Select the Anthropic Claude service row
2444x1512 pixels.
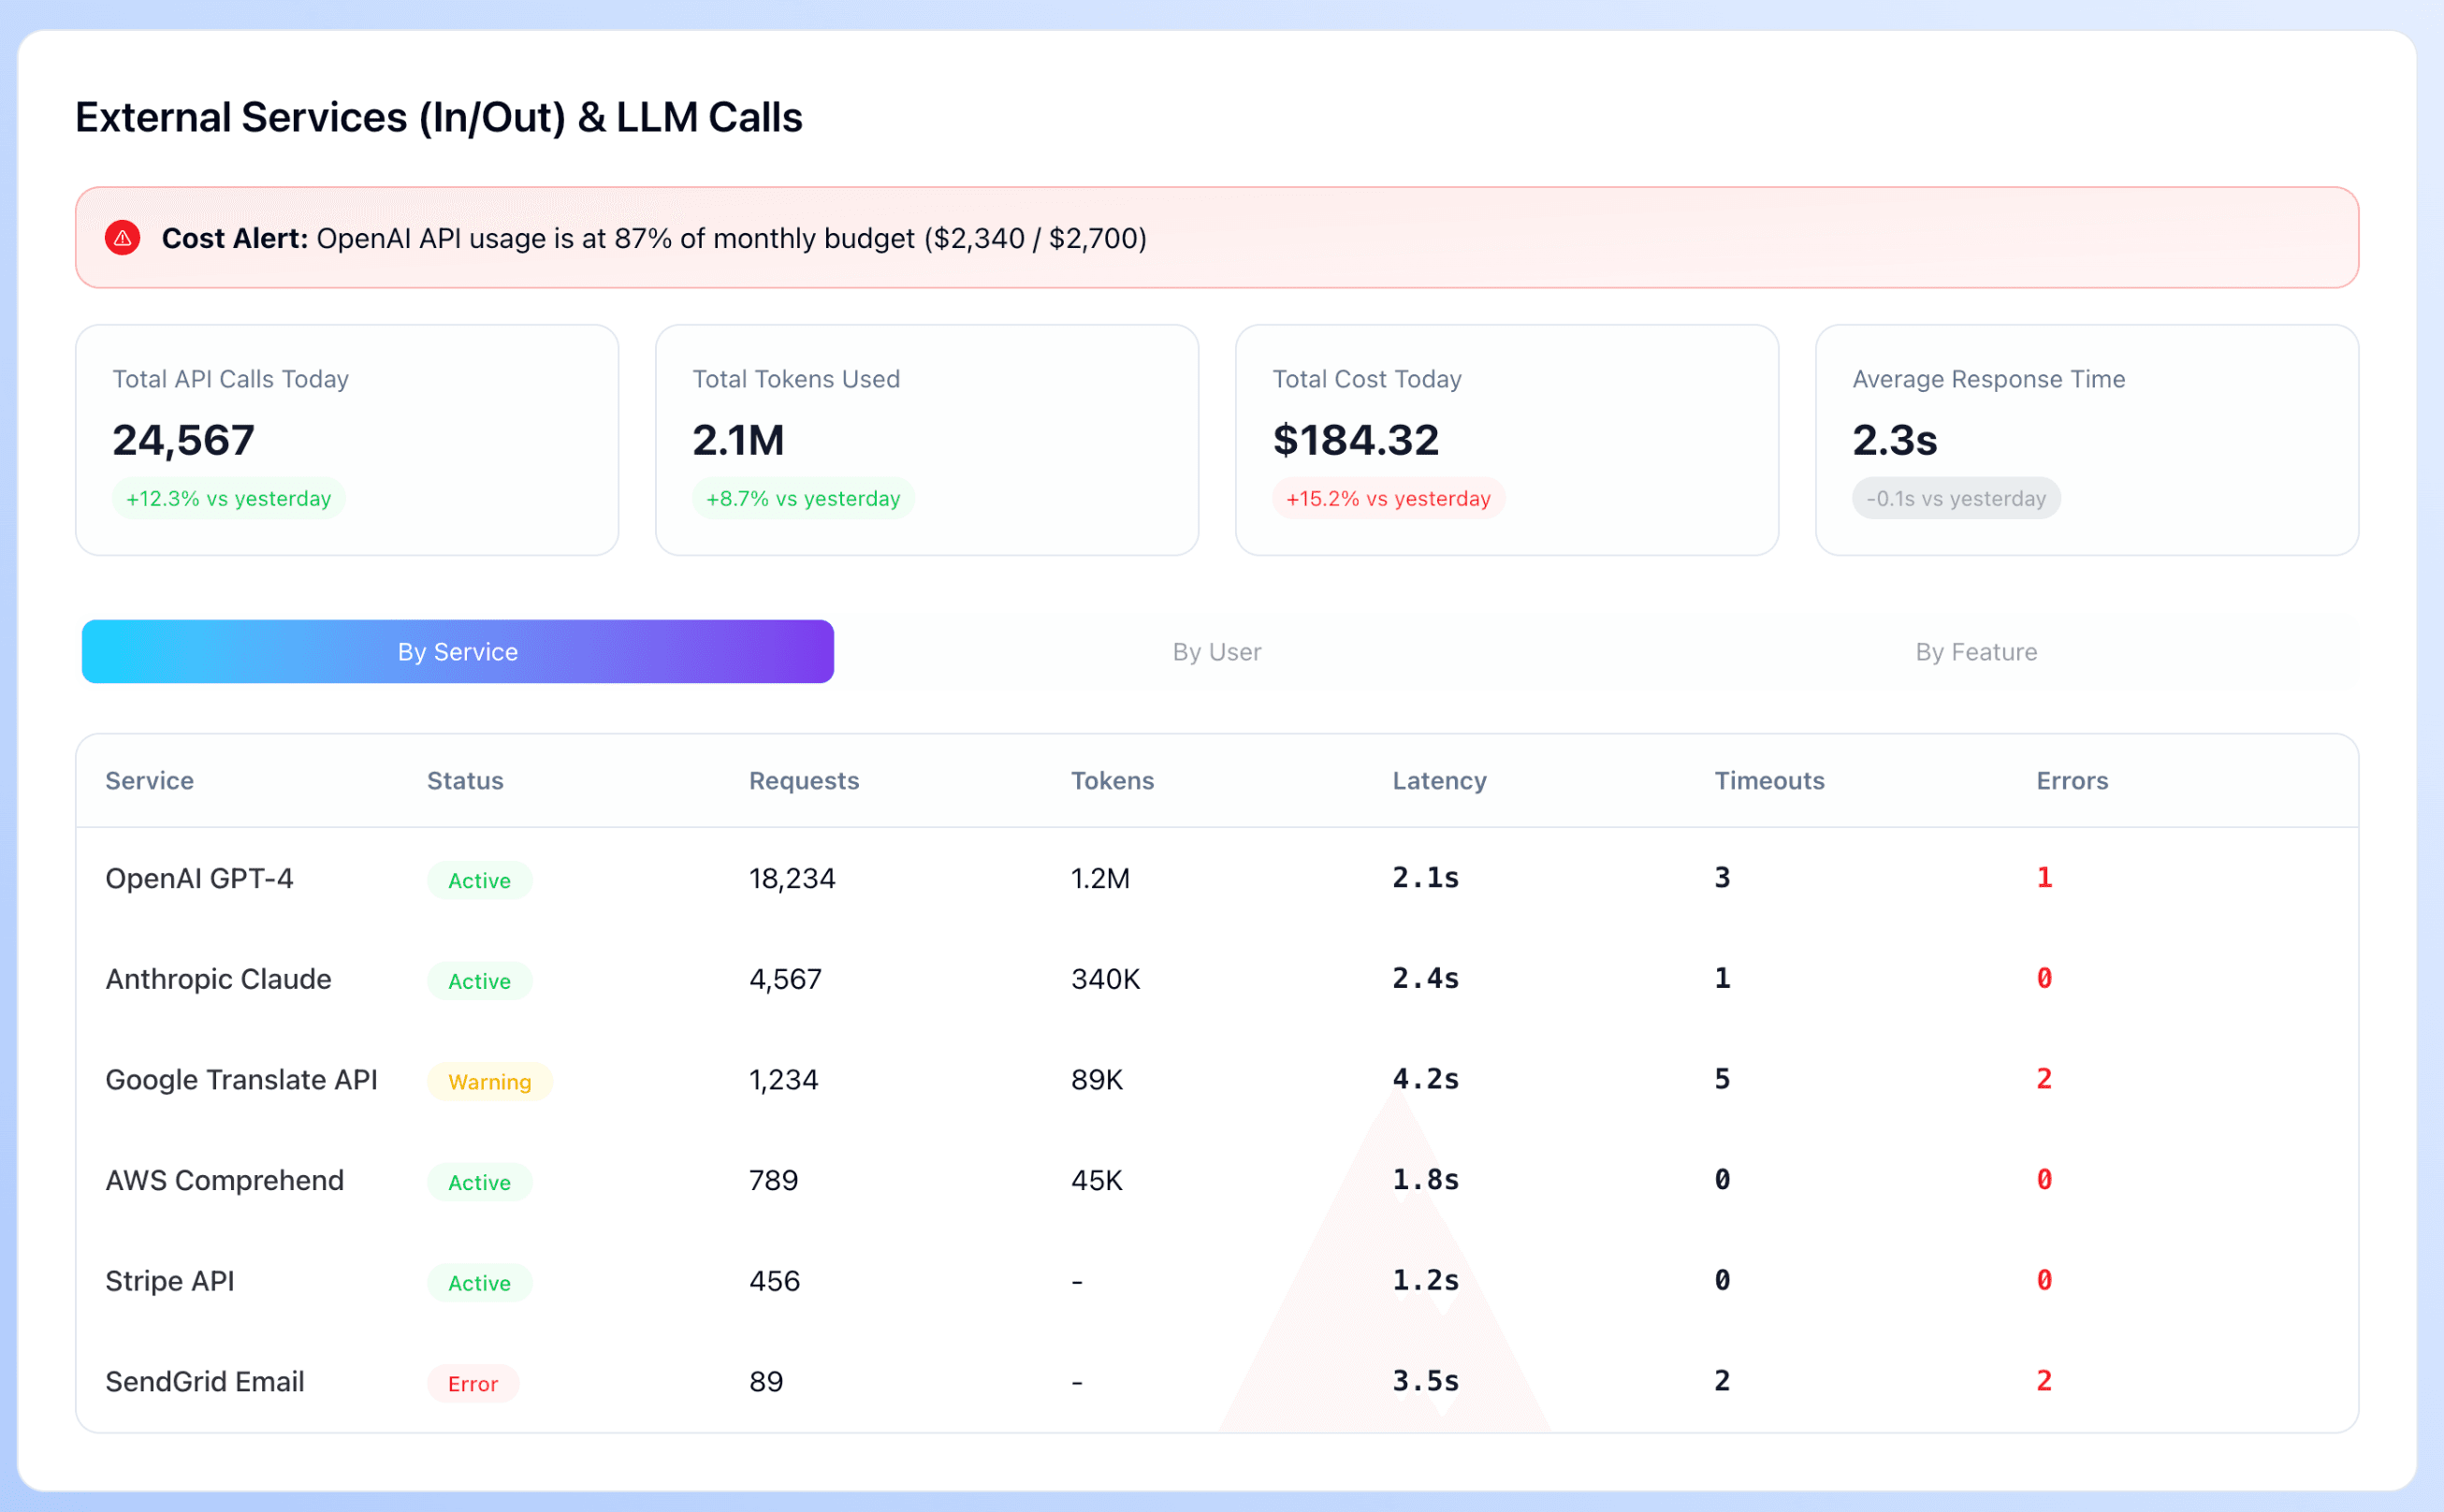tap(218, 979)
